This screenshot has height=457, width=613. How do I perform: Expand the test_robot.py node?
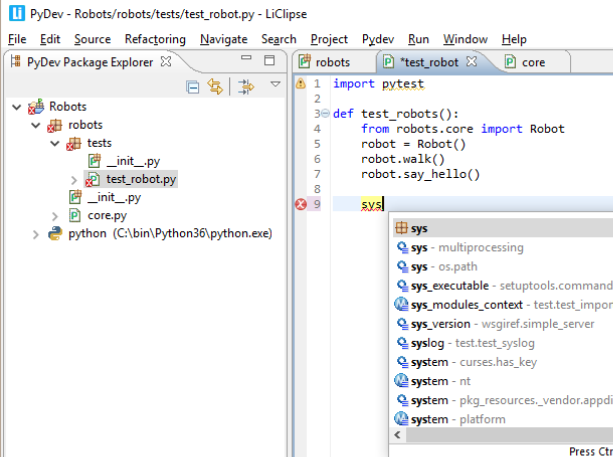[74, 180]
